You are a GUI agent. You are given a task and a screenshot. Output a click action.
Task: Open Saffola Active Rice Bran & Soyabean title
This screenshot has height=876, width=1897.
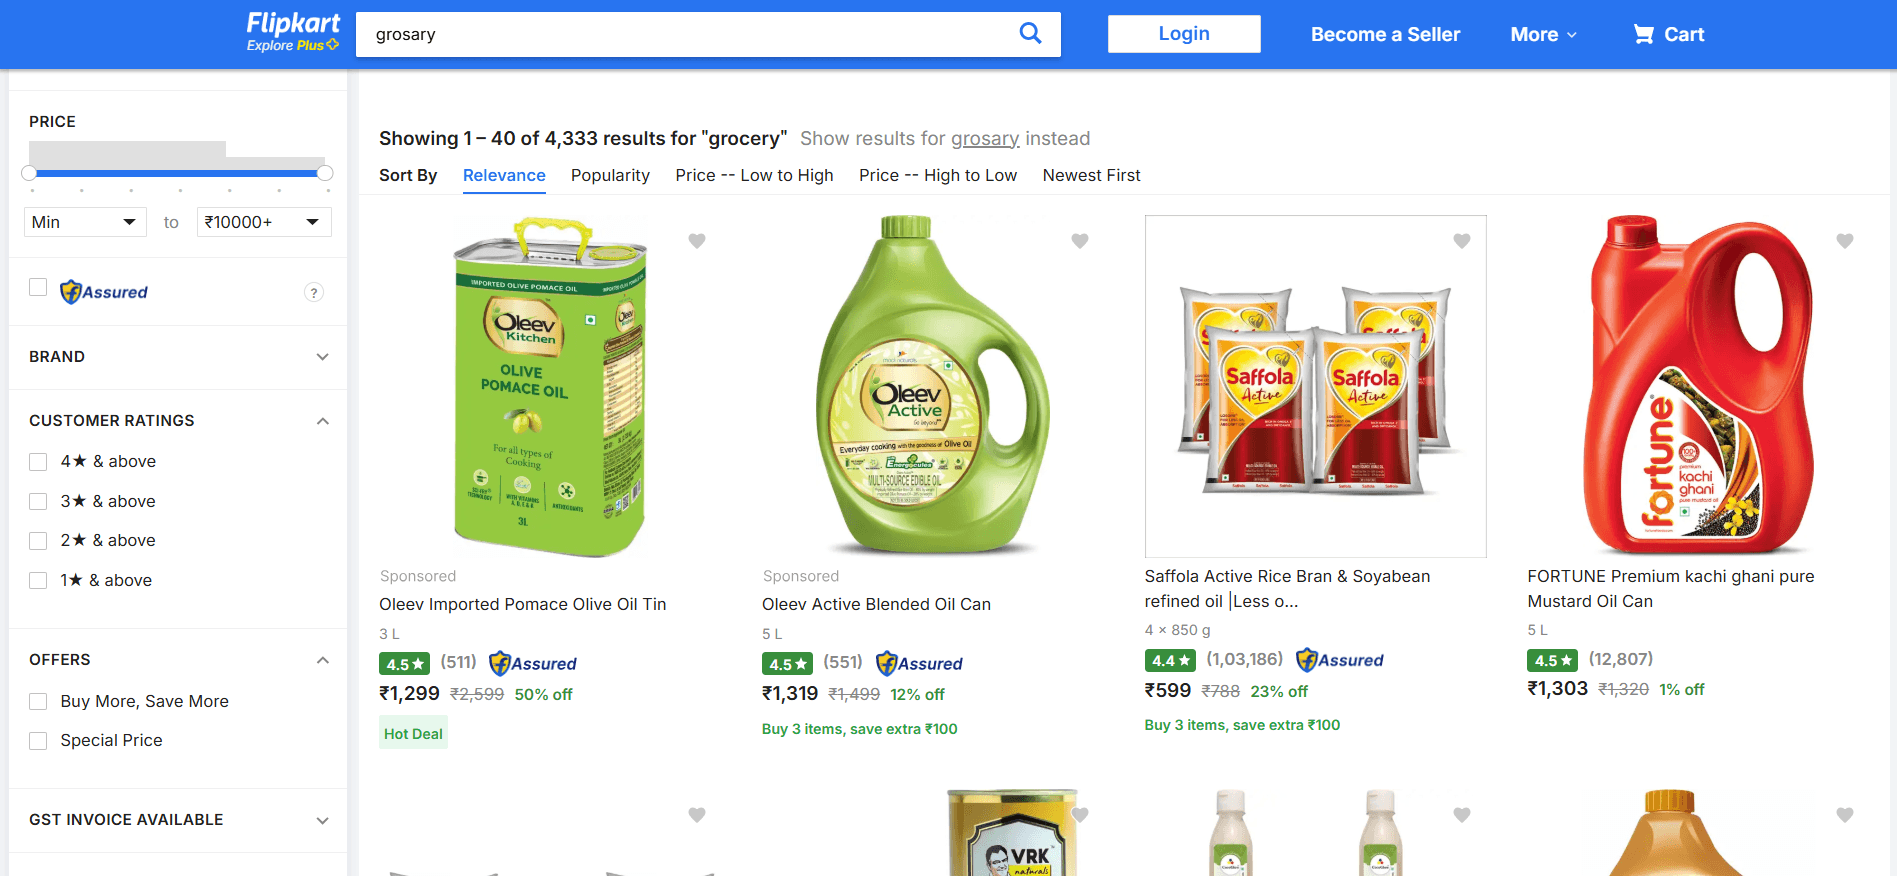point(1287,588)
